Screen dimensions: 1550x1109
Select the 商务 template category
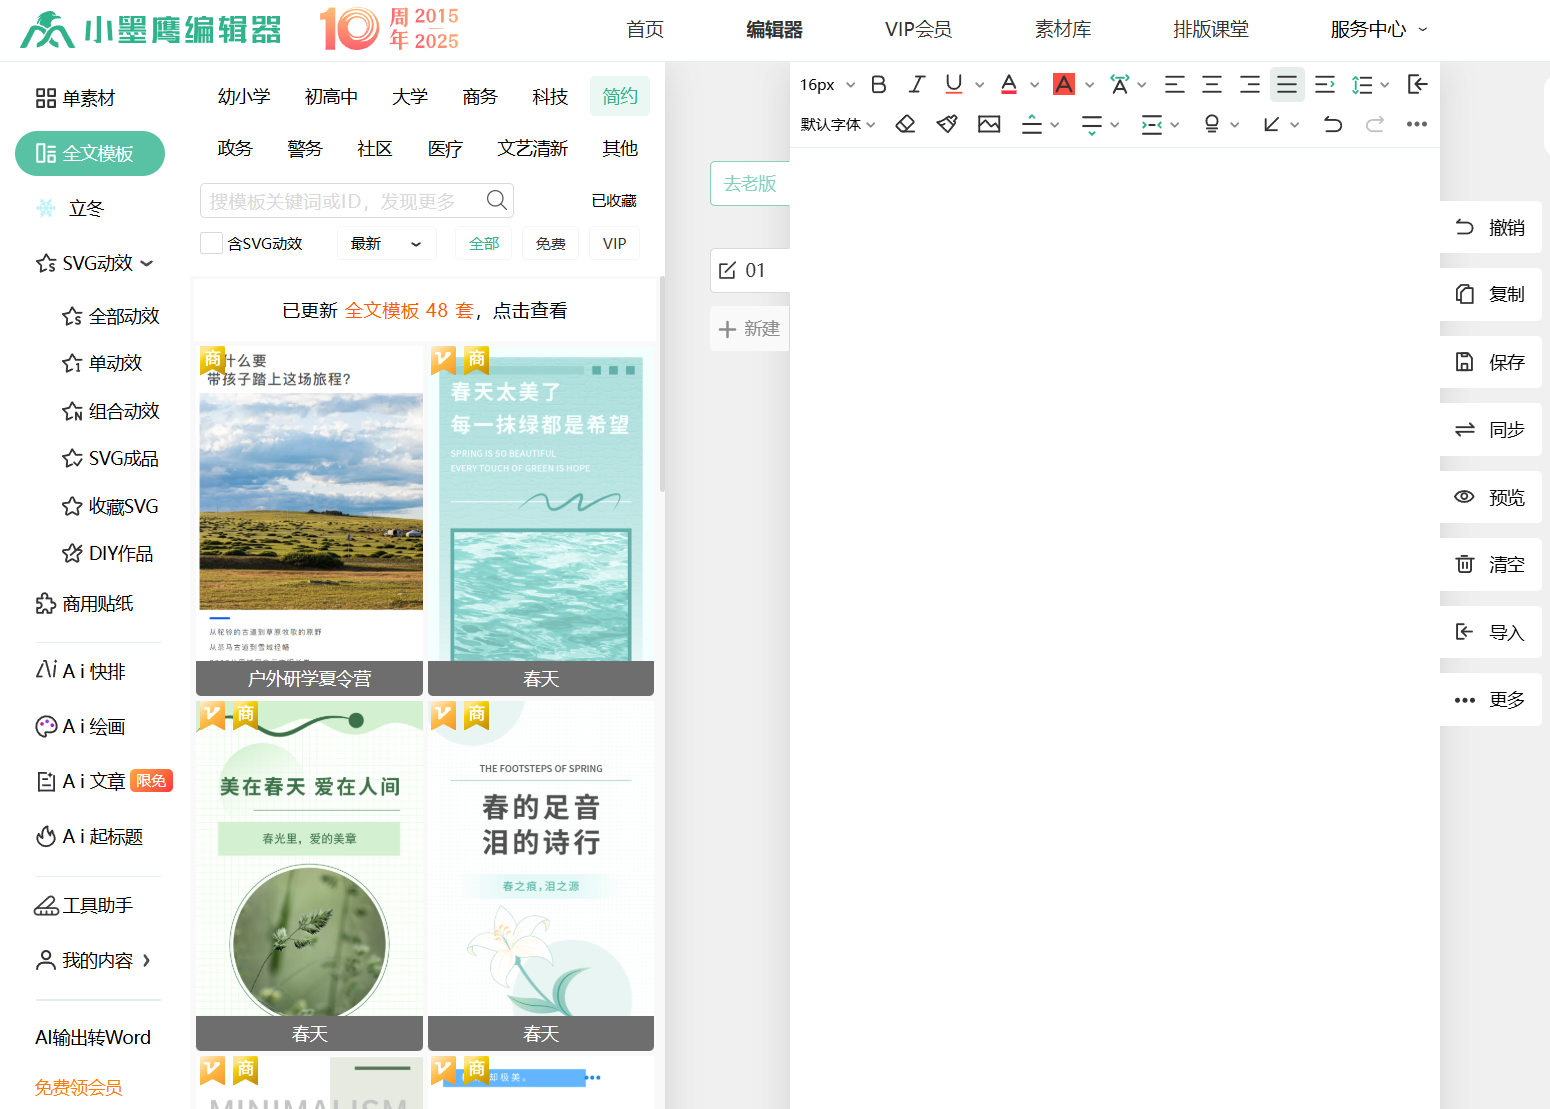click(480, 97)
